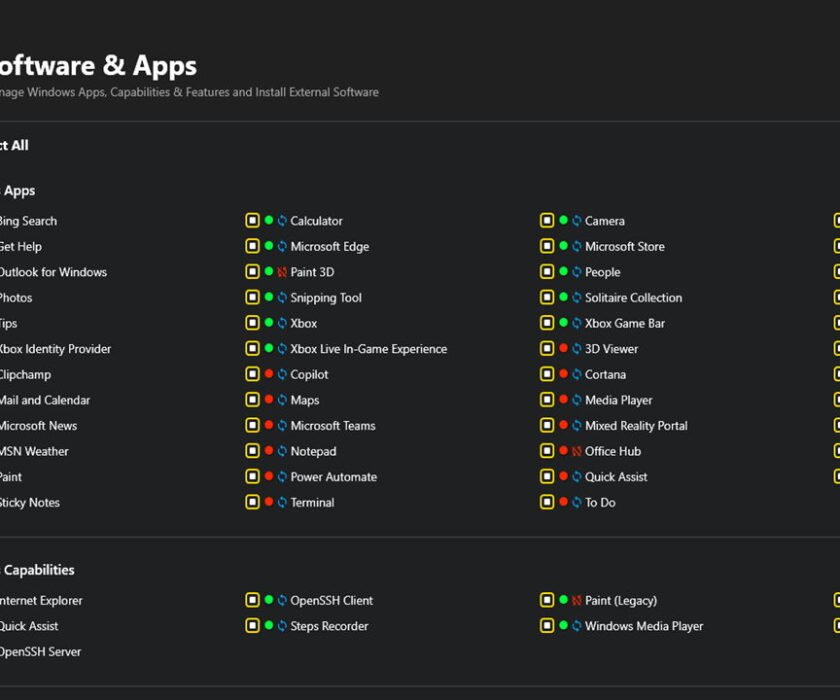Click the red icon beside Paint (Legacy)

click(577, 600)
